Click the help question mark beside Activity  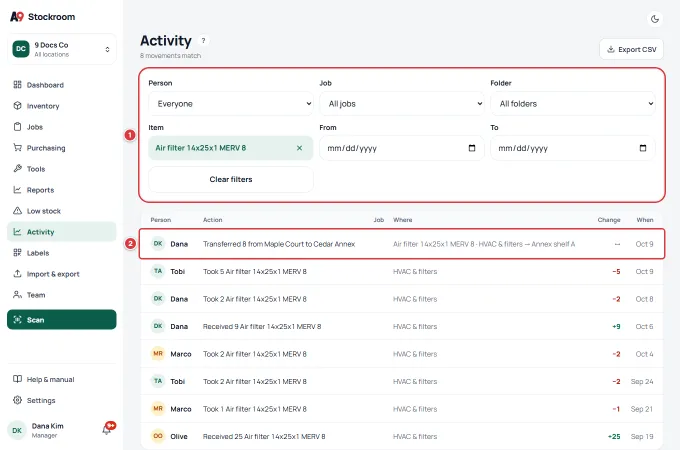tap(203, 40)
